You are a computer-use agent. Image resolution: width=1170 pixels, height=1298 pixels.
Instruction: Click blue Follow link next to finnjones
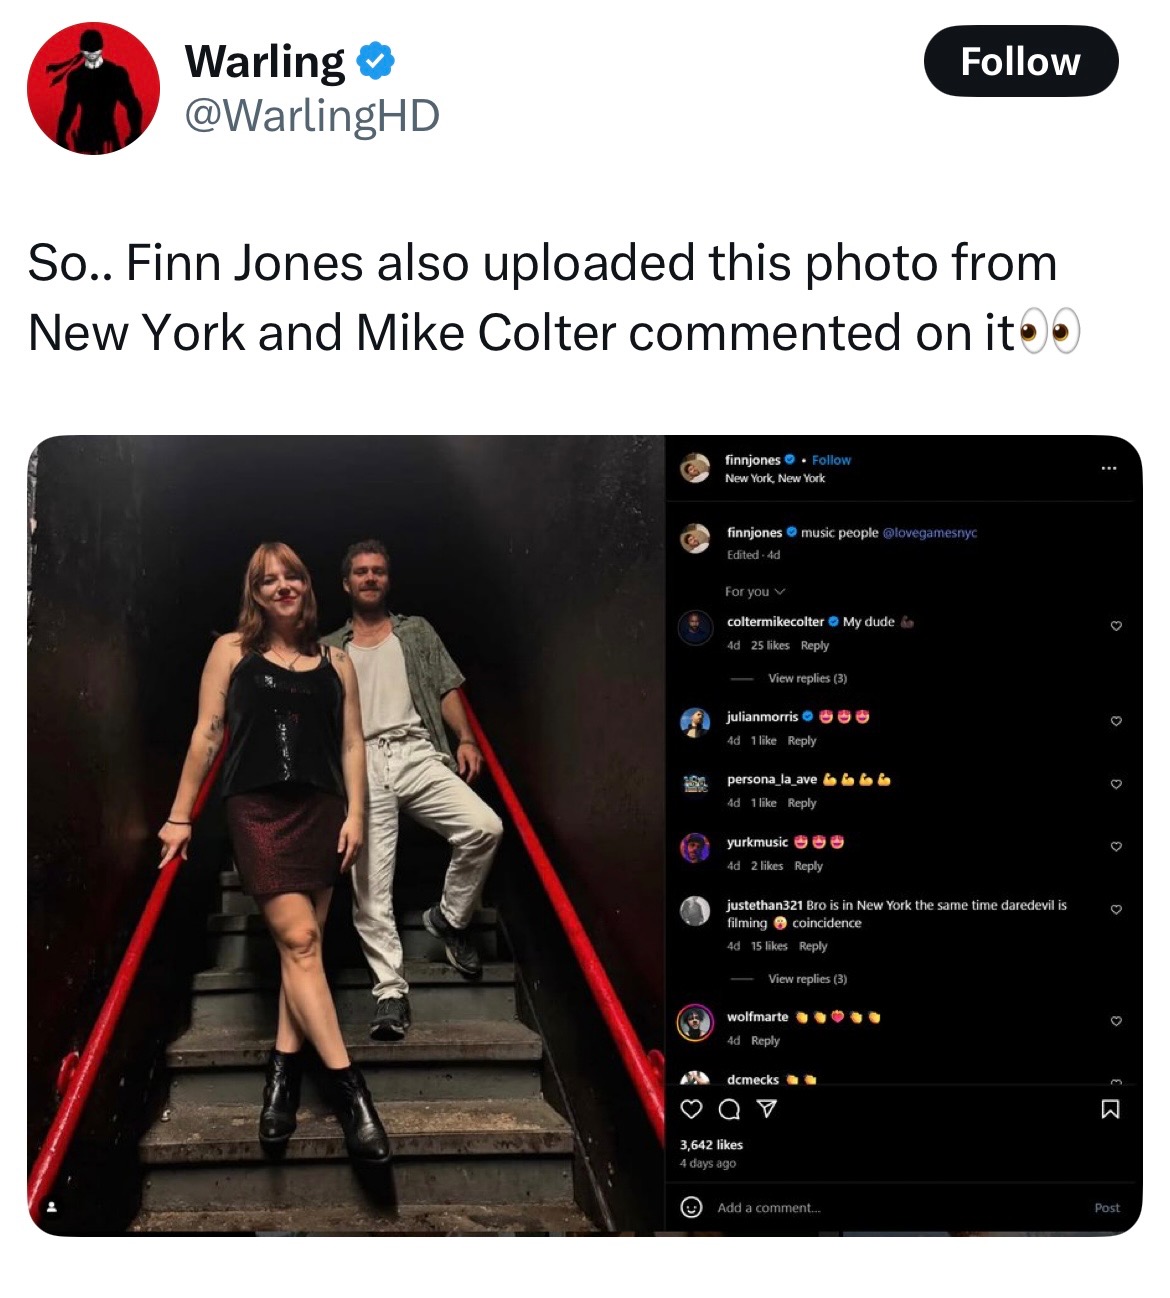click(x=831, y=460)
